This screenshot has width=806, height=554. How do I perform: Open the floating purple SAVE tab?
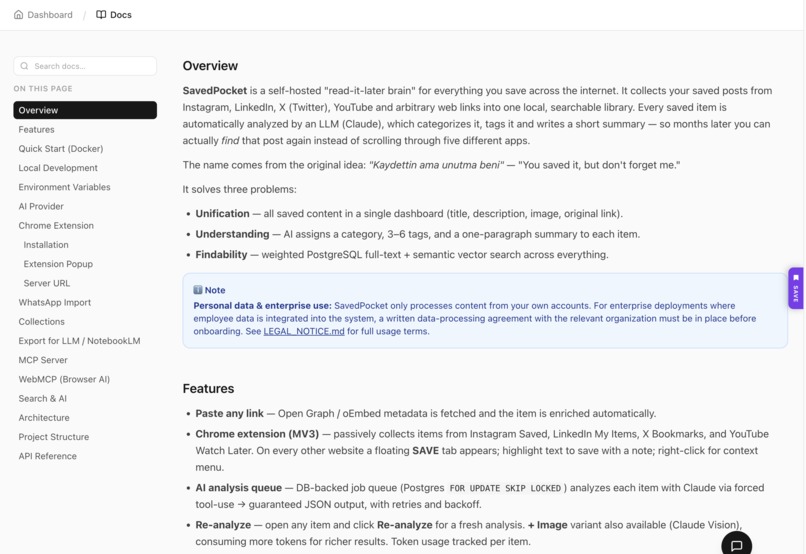pos(796,288)
